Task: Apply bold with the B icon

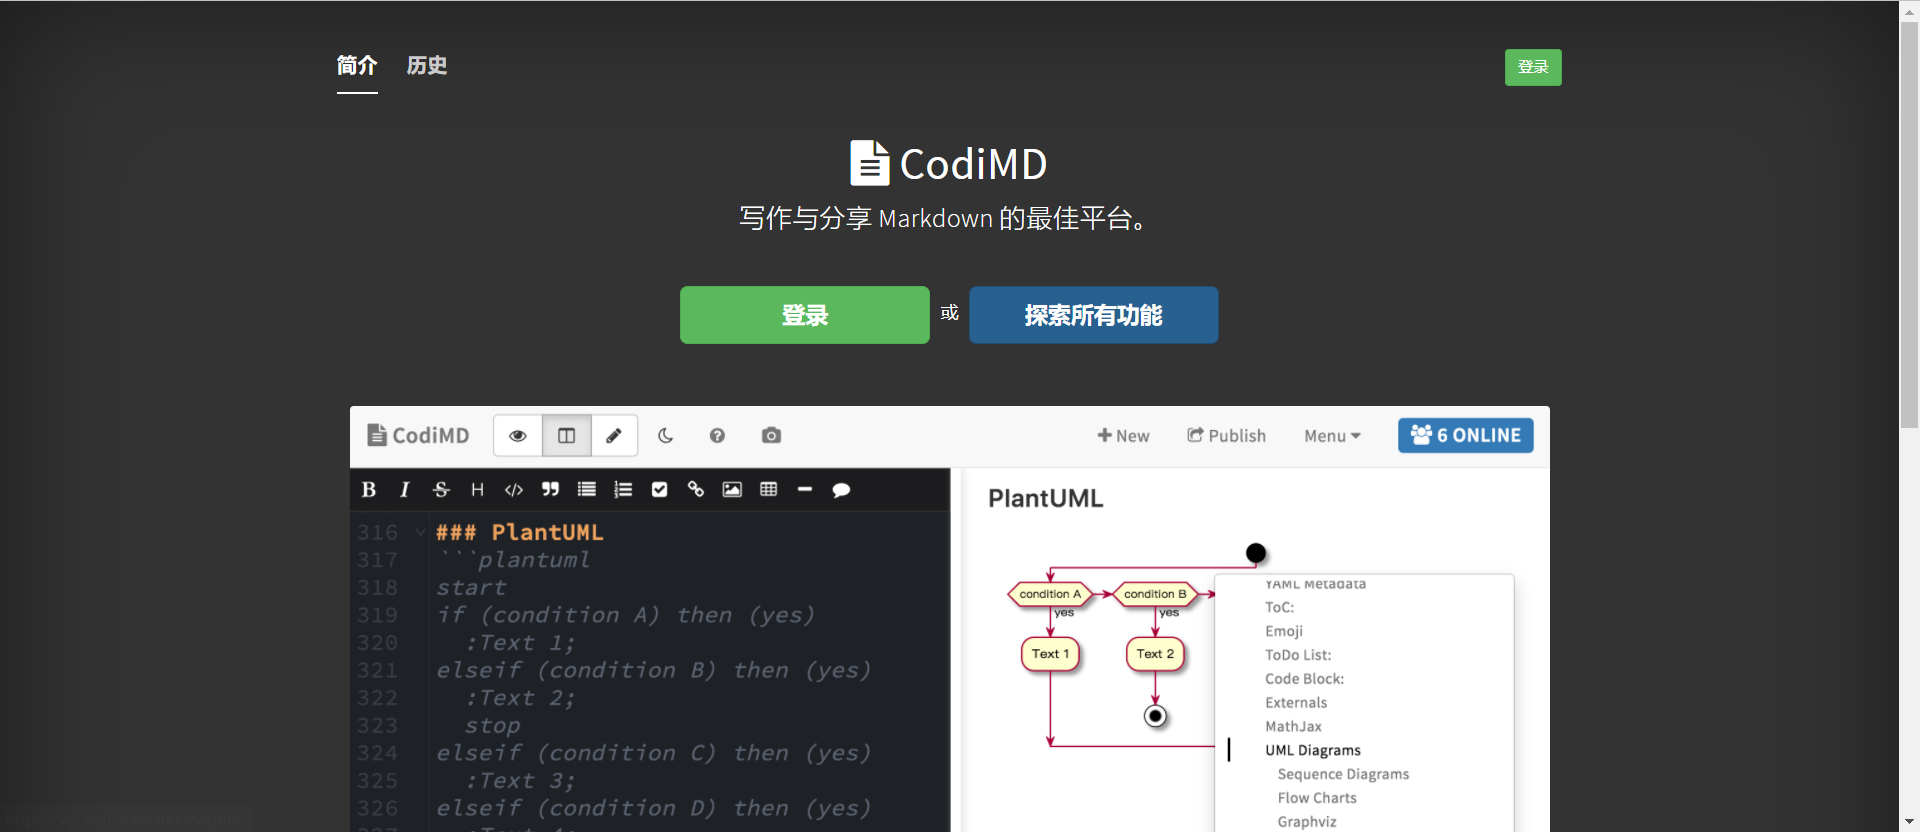Action: 369,490
